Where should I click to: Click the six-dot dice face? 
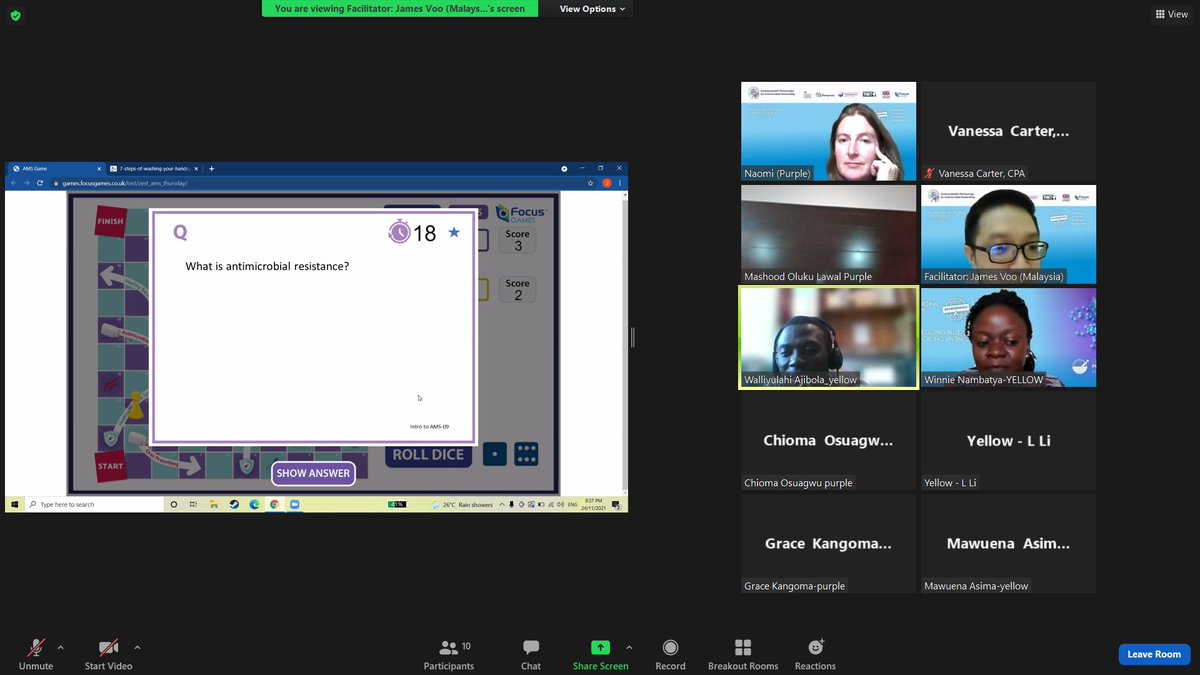pos(526,454)
